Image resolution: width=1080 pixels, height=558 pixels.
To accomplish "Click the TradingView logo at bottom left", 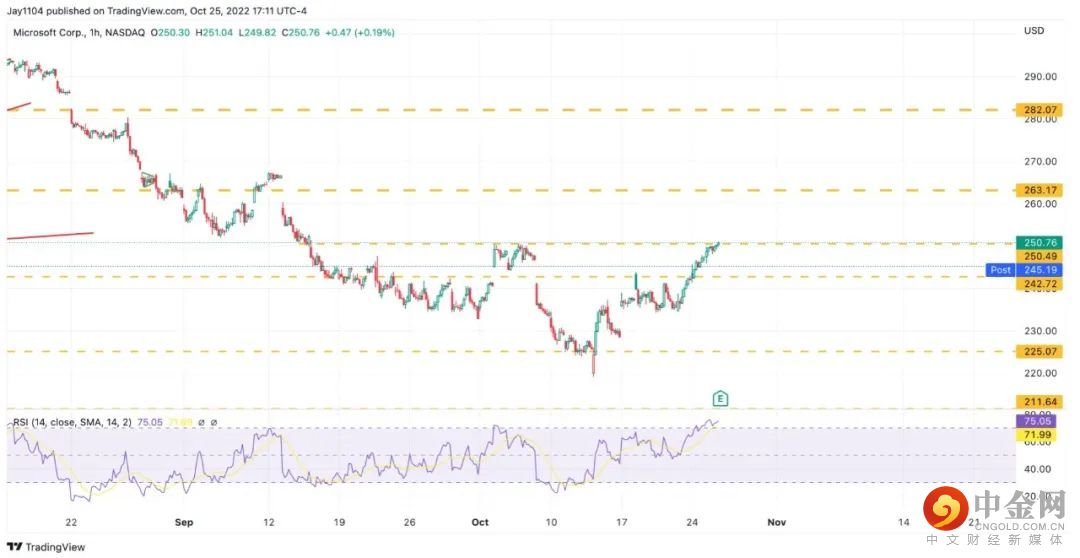I will [47, 547].
